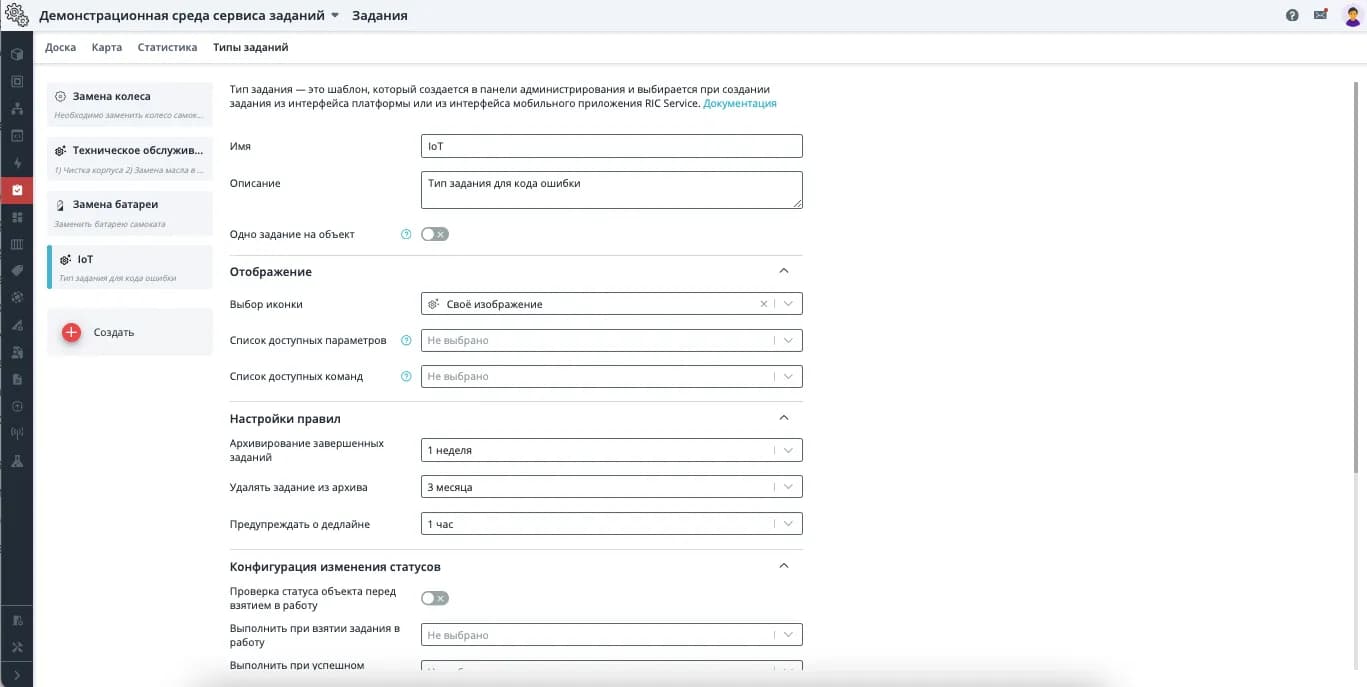Click help hint beside Одно задание на объект
The height and width of the screenshot is (687, 1367).
pos(406,234)
